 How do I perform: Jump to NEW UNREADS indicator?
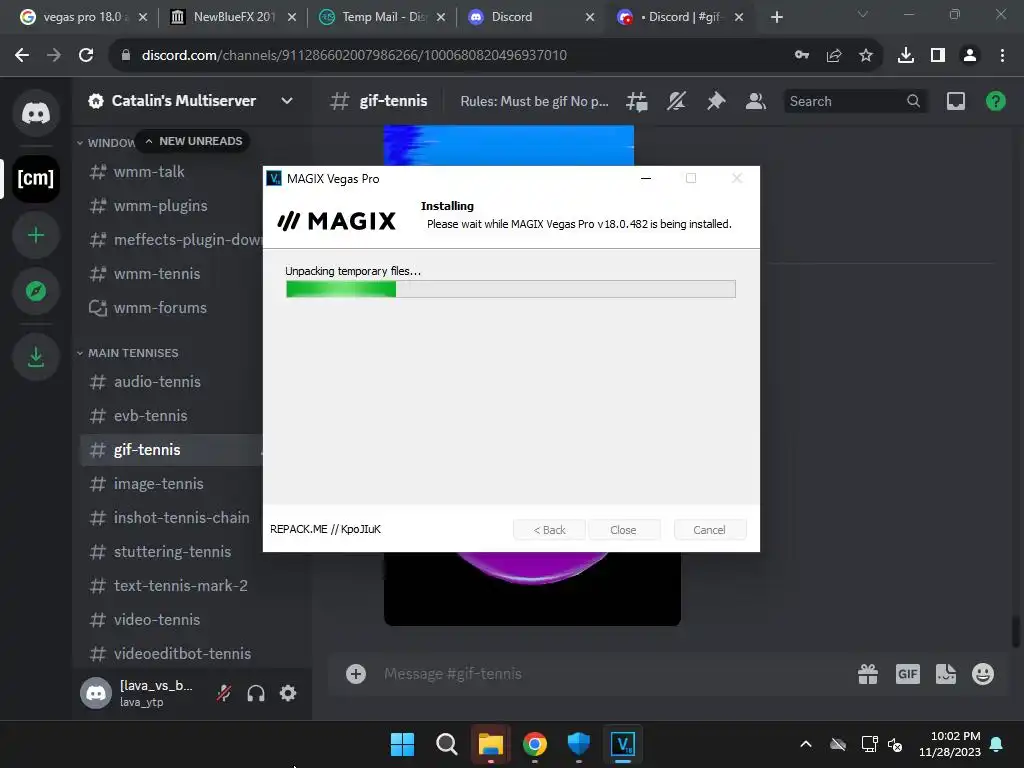pyautogui.click(x=193, y=141)
